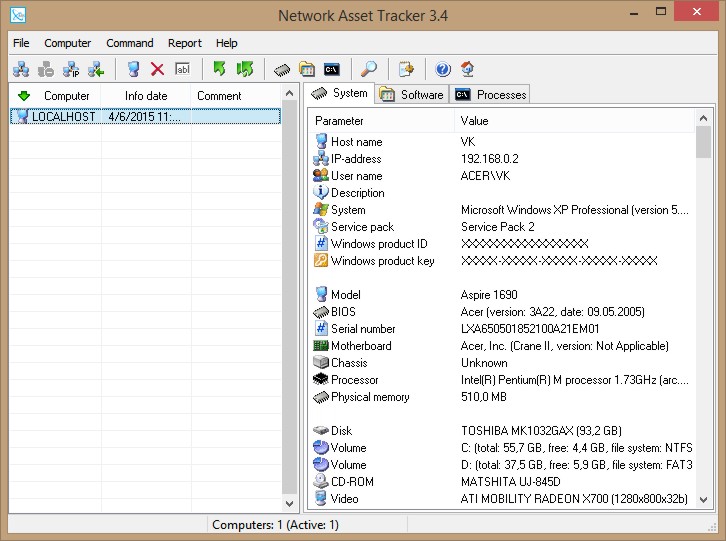Click the grayed remove network computers icon
Image resolution: width=726 pixels, height=541 pixels.
coord(45,69)
